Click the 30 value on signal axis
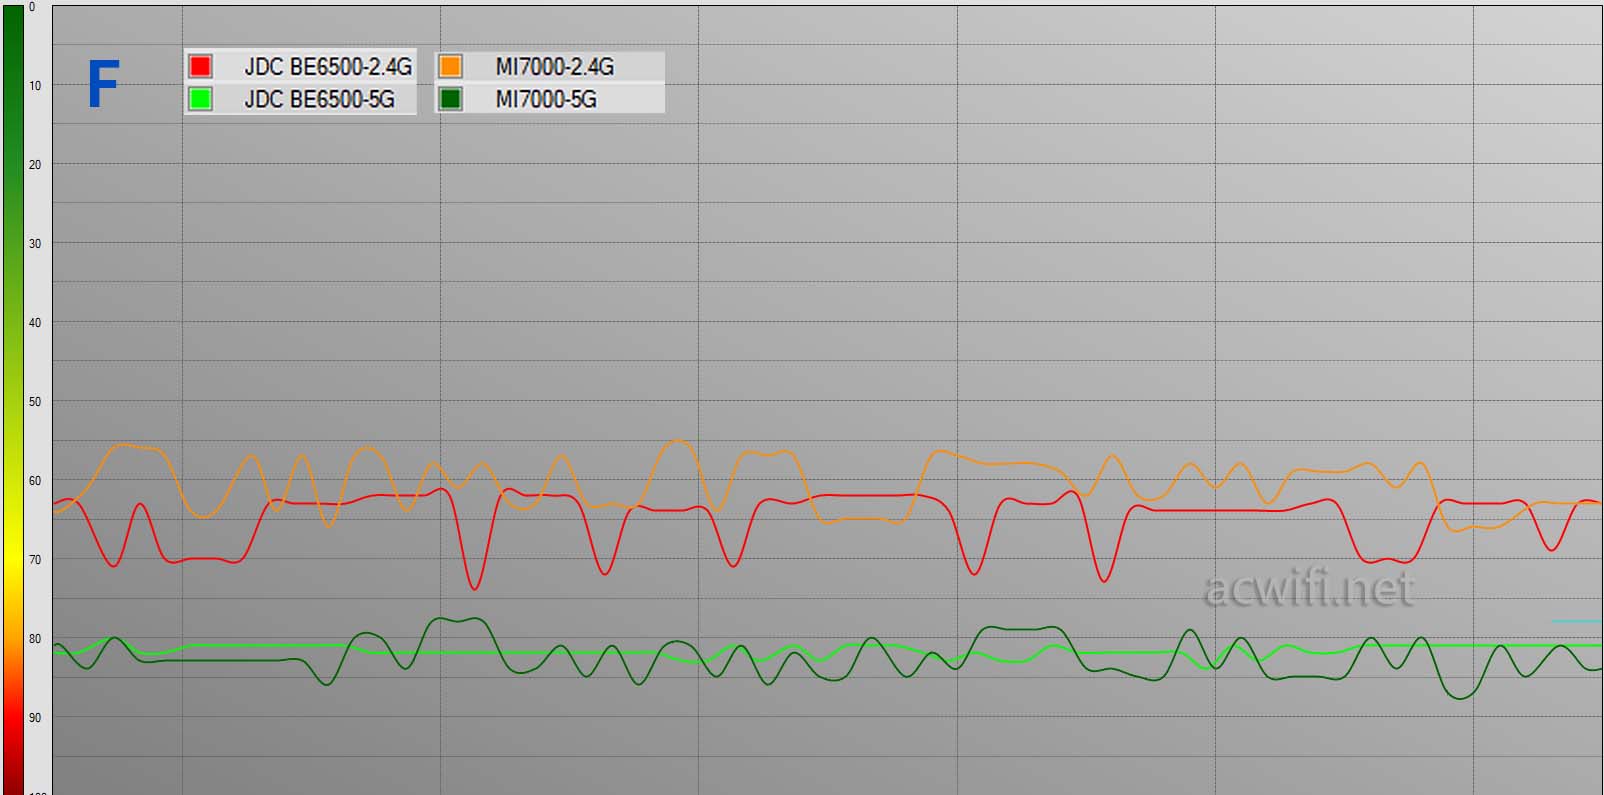 coord(35,244)
